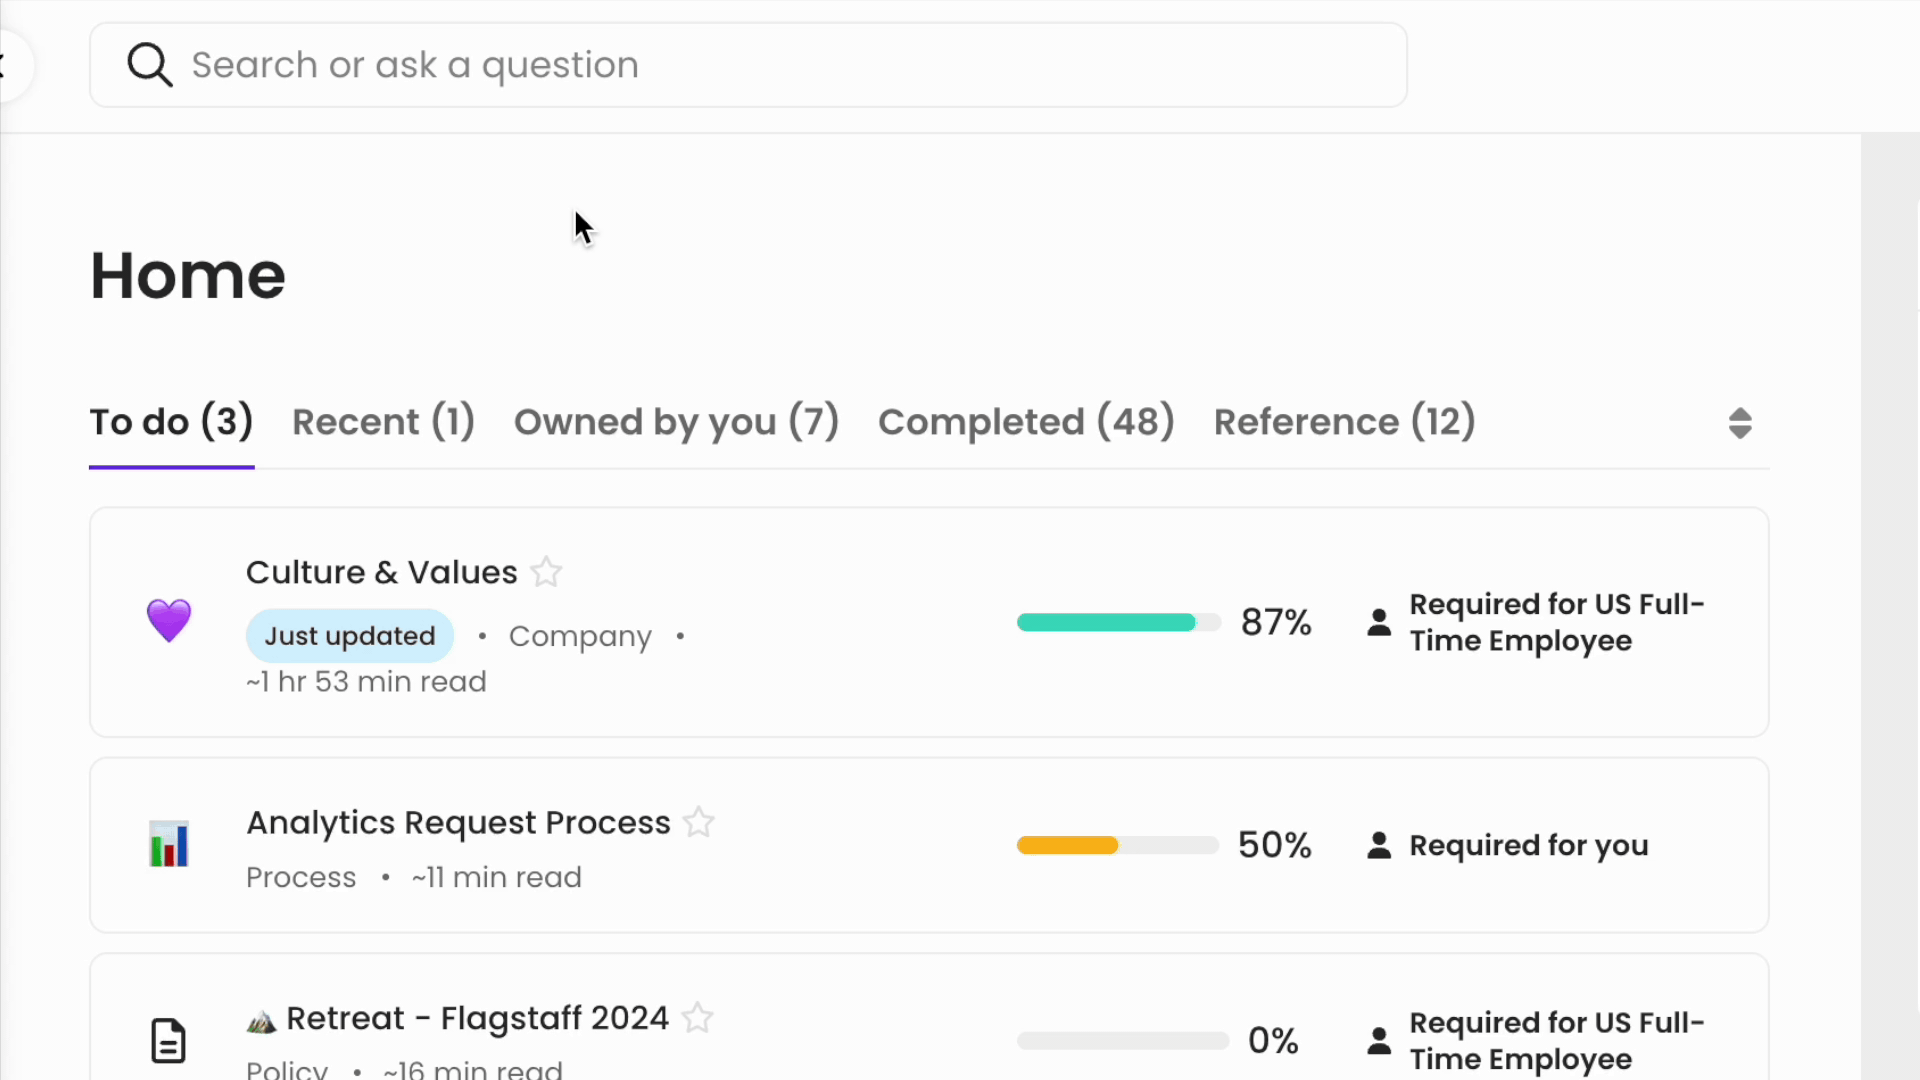Open Analytics Request Process document
The height and width of the screenshot is (1080, 1920).
tap(458, 822)
